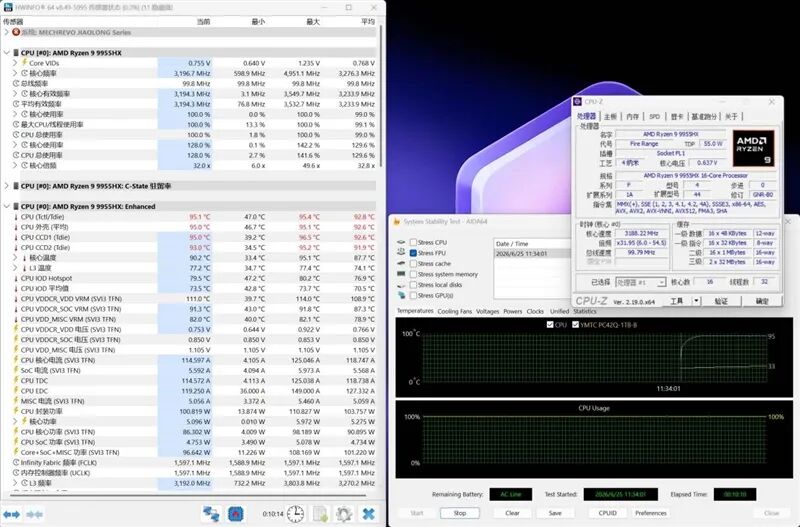Viewport: 800px width, 527px height.
Task: Expand the Core VIDs row
Action: tap(15, 63)
